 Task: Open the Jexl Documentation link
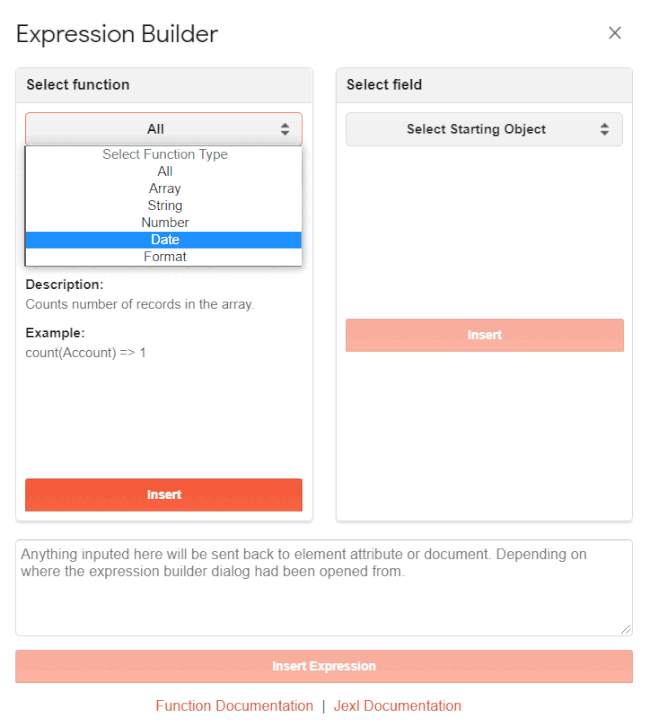(x=397, y=706)
